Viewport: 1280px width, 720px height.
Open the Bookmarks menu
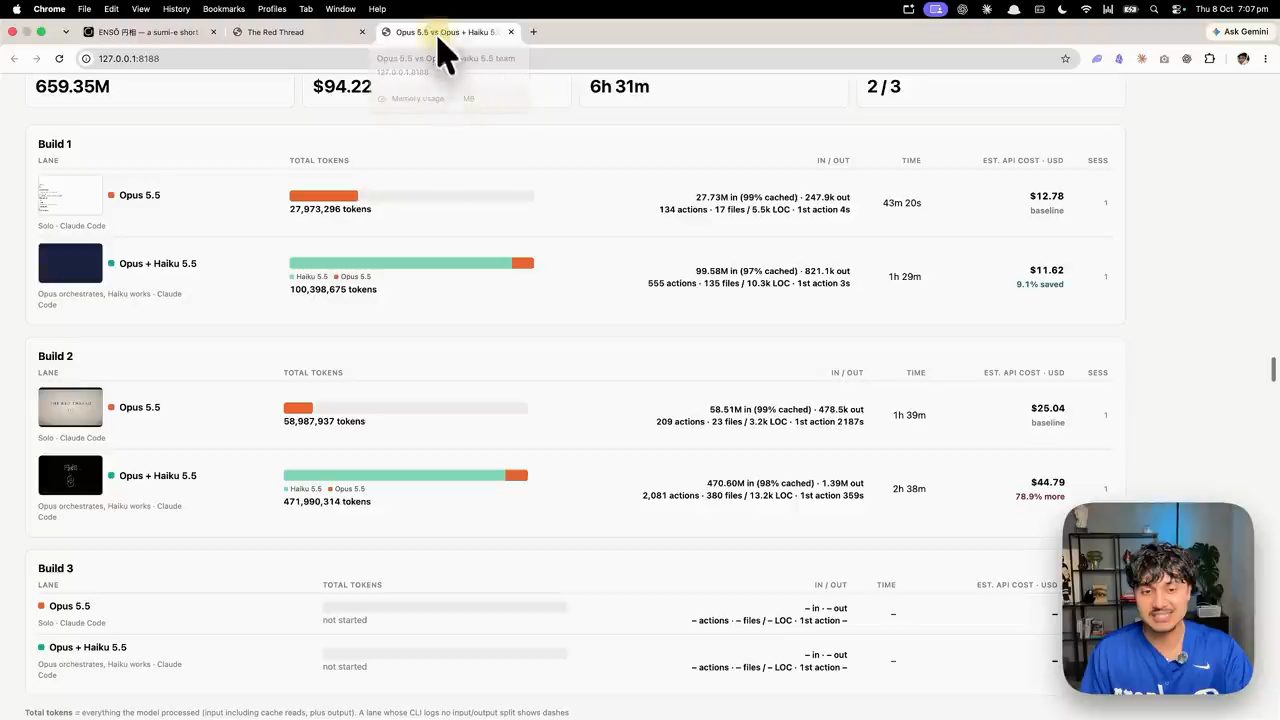224,9
